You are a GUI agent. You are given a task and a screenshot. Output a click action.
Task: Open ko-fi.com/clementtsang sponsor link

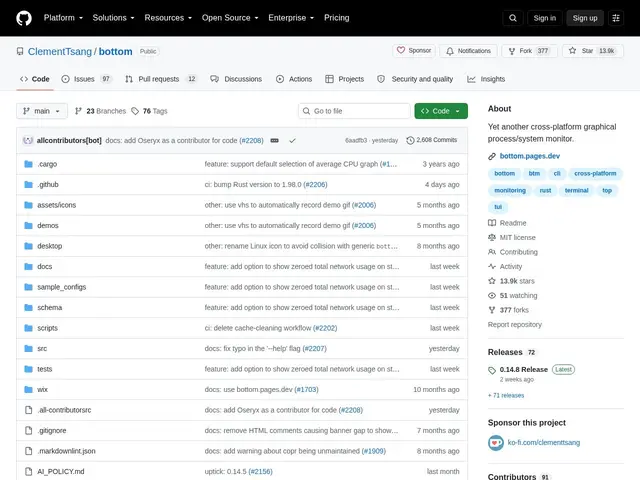tap(544, 442)
